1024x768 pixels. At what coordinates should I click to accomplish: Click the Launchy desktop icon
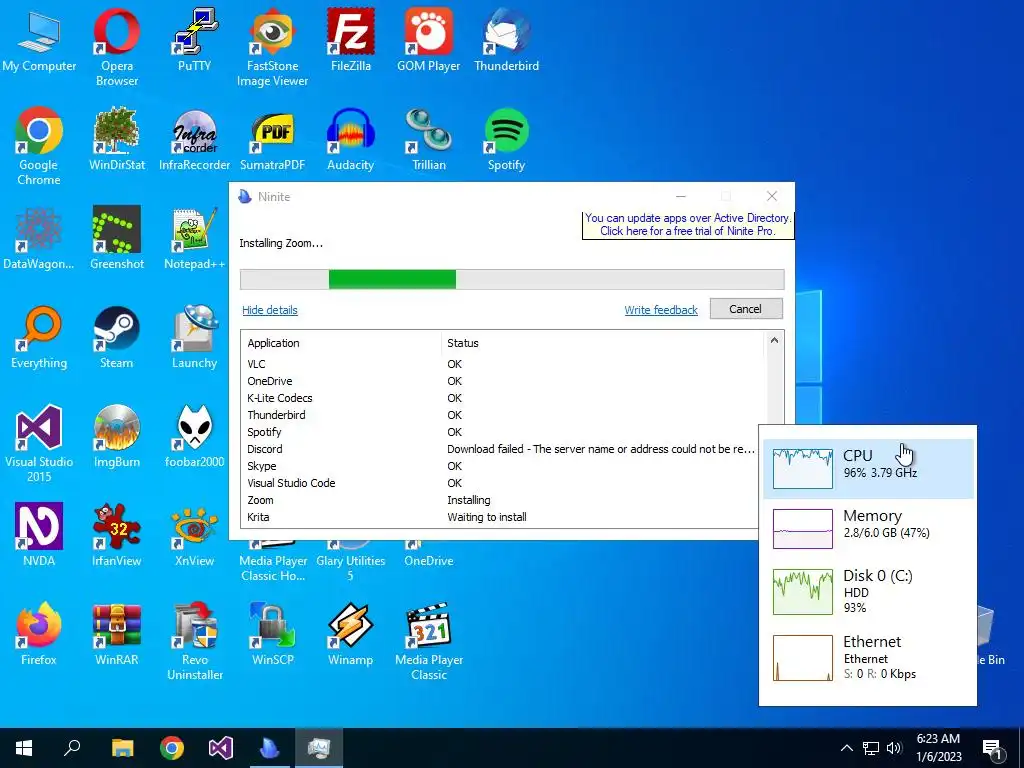tap(195, 337)
